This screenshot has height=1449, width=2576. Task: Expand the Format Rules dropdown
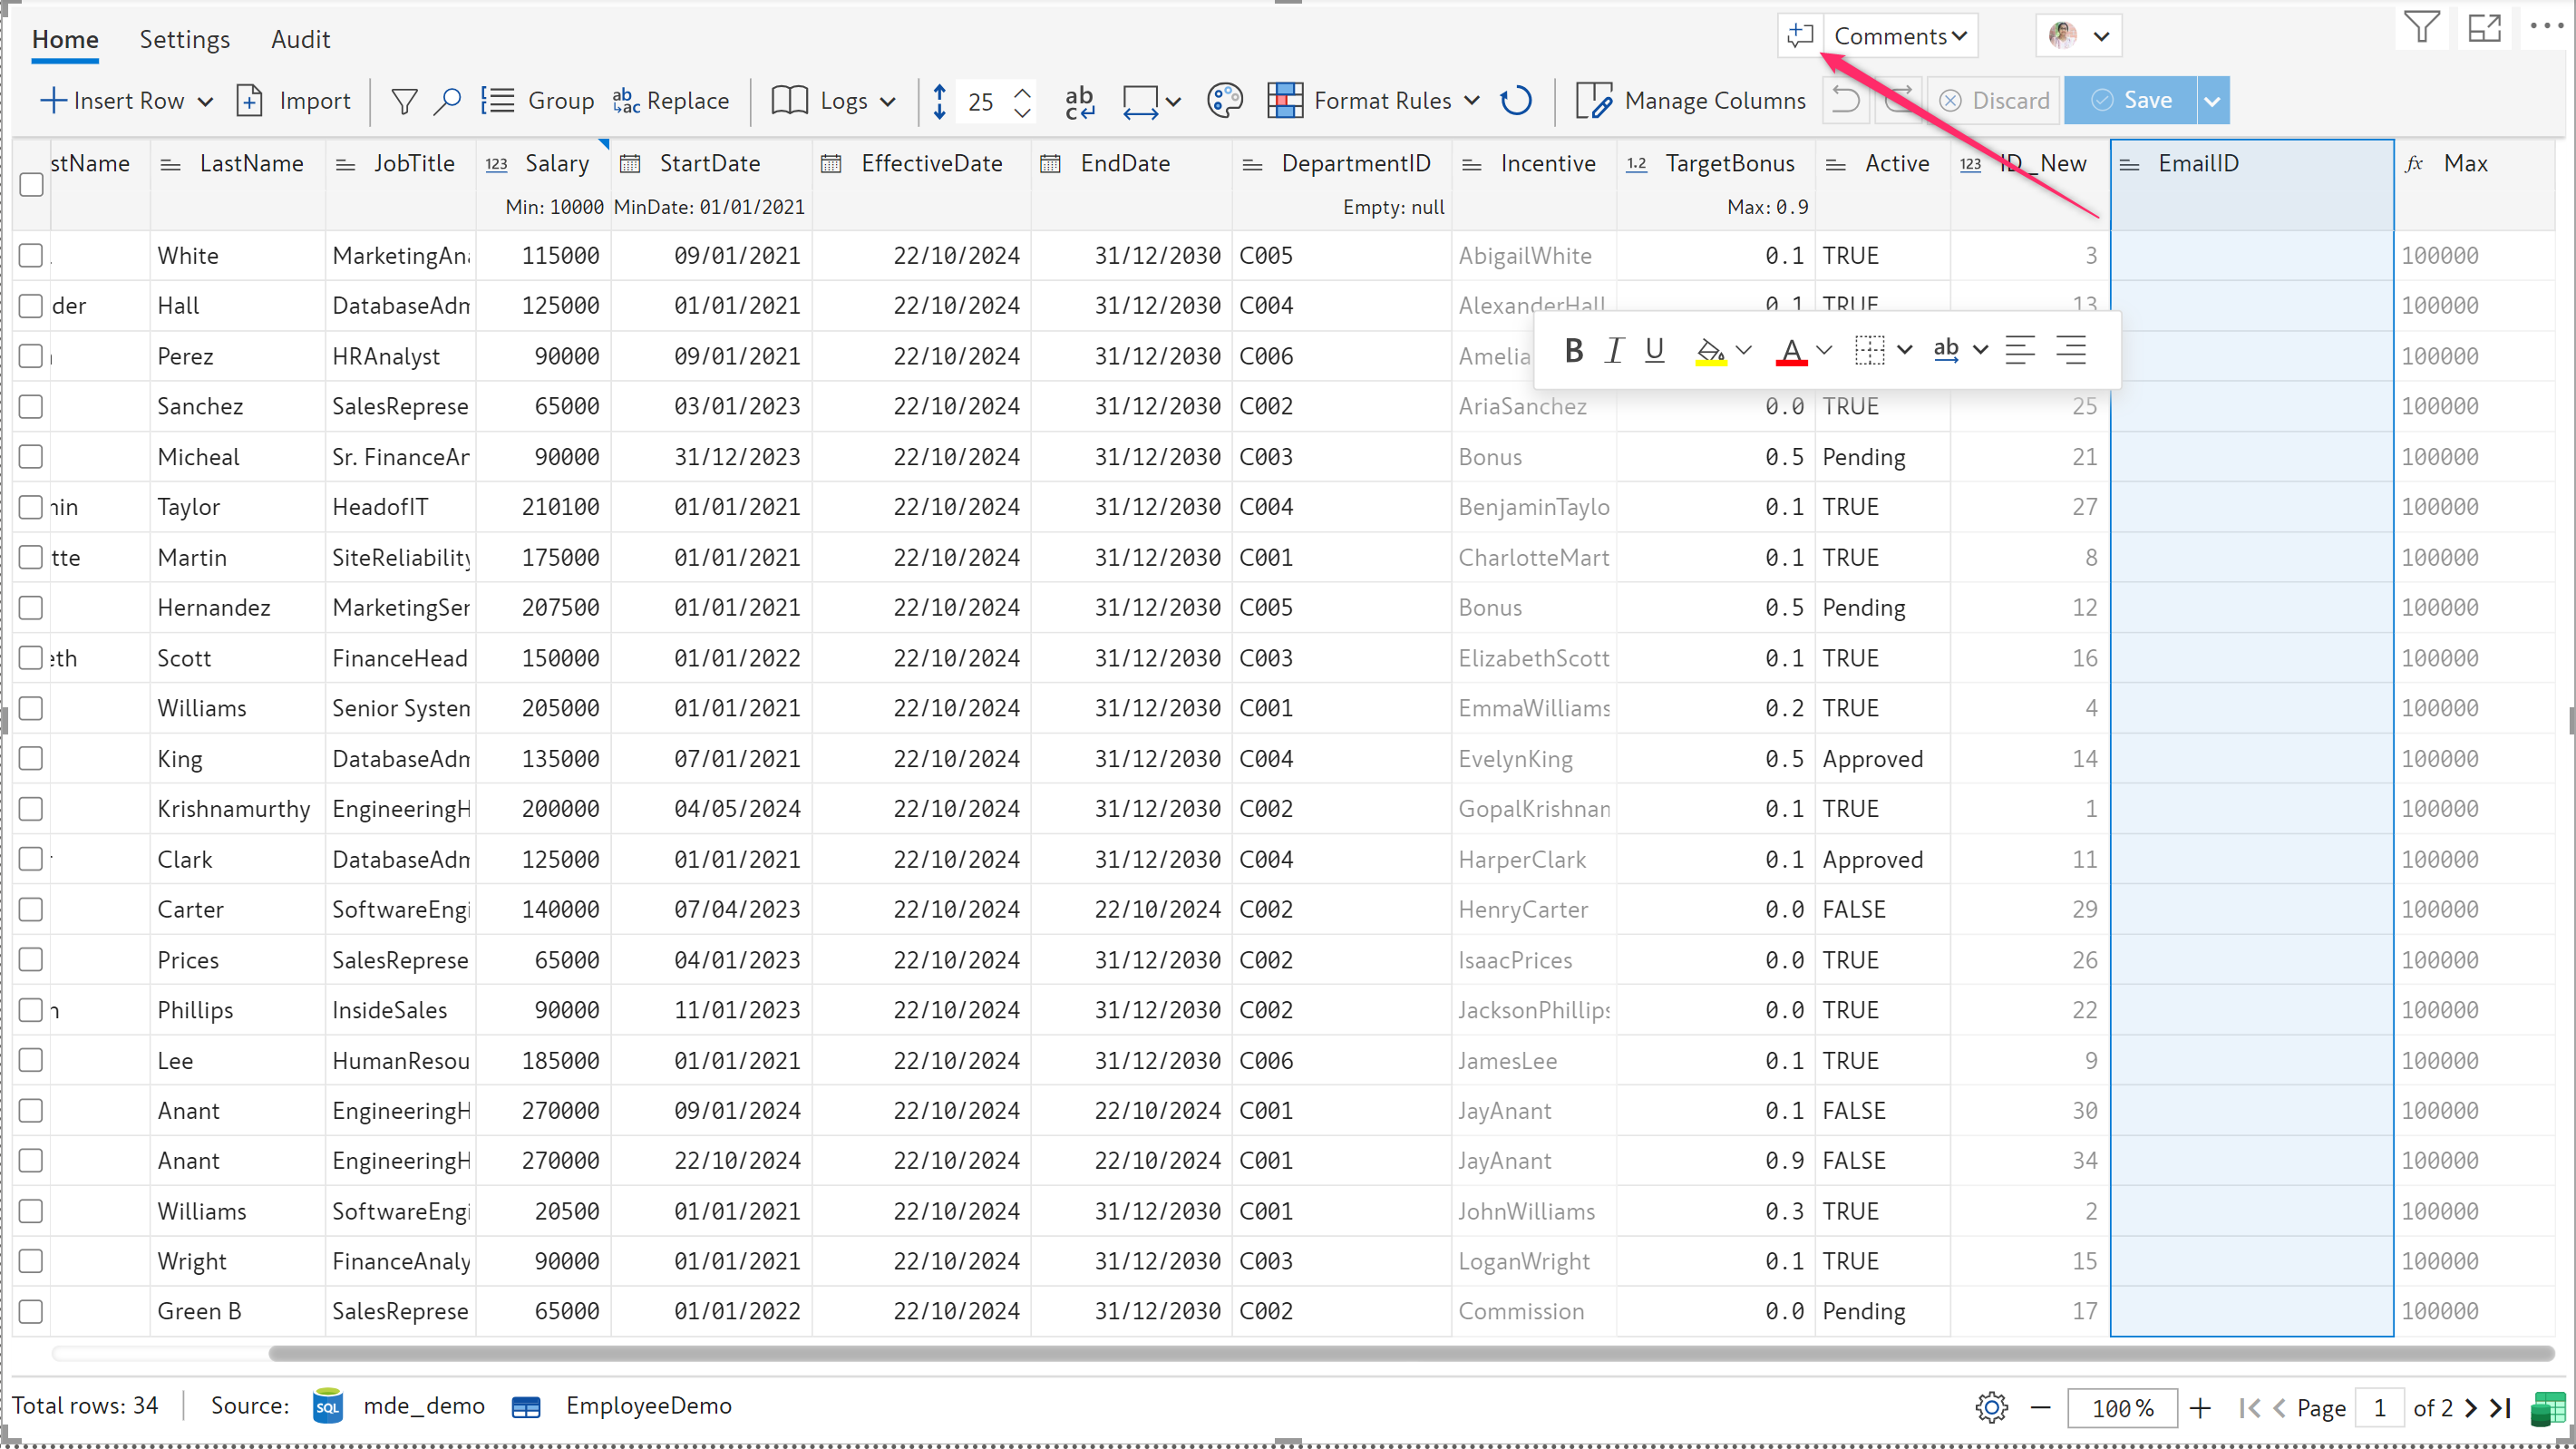click(x=1471, y=101)
